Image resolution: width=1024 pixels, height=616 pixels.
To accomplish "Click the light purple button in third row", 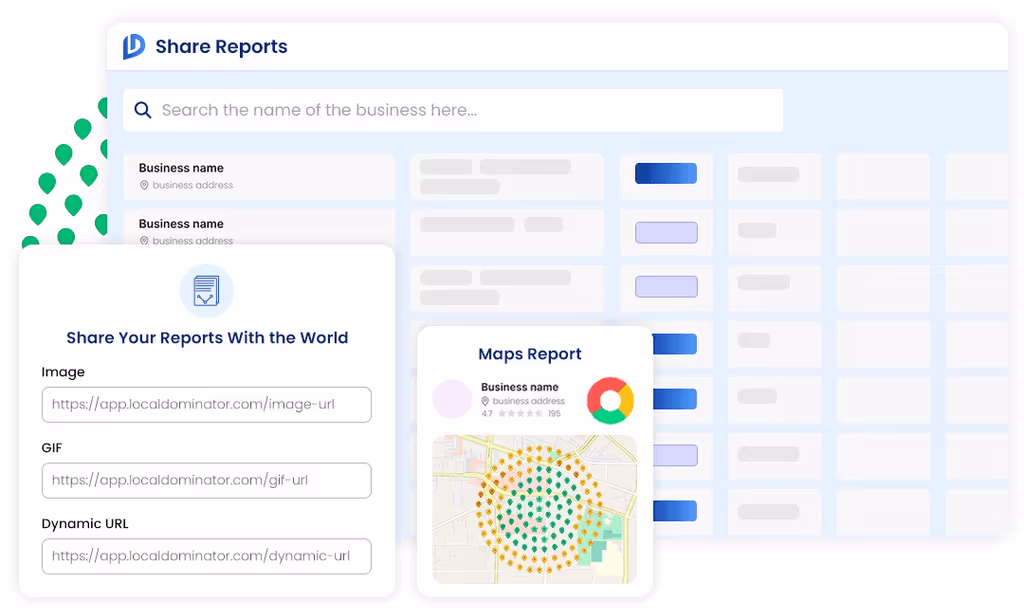I will point(666,287).
